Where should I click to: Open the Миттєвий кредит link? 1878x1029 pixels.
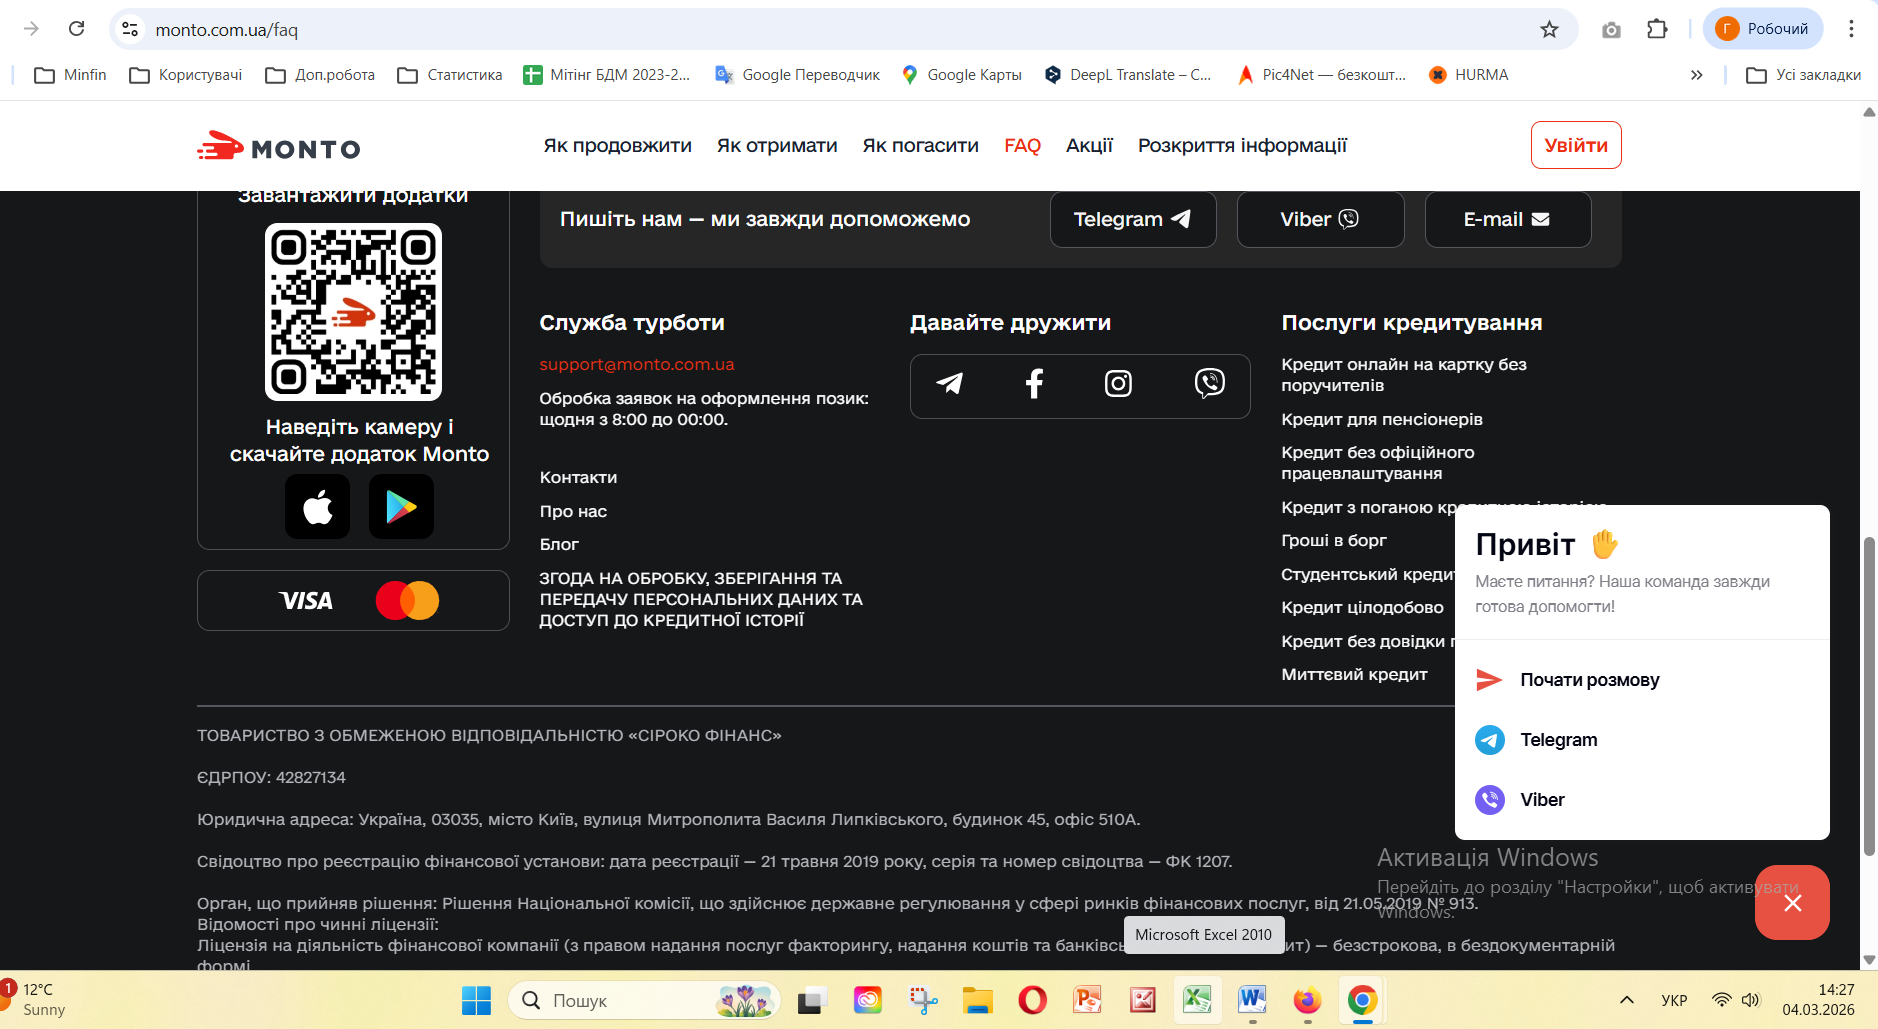pos(1354,675)
